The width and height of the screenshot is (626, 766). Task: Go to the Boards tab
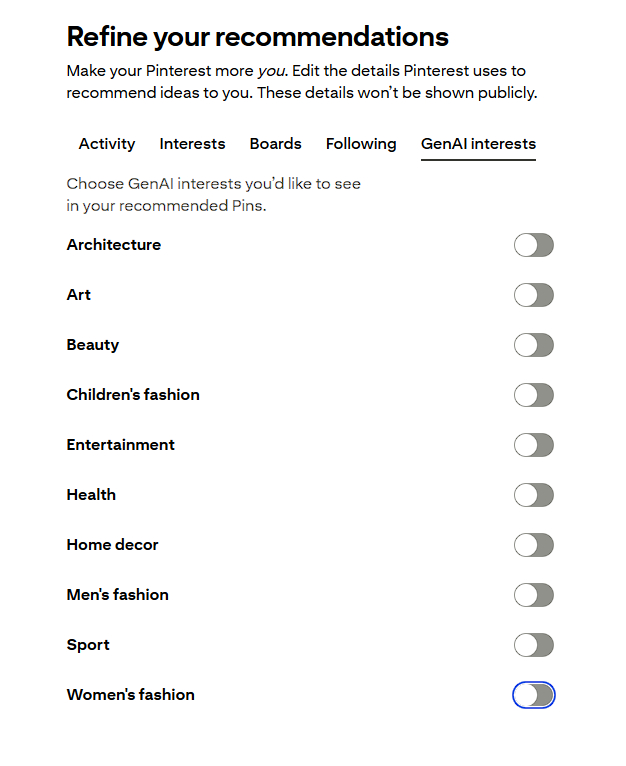click(275, 144)
